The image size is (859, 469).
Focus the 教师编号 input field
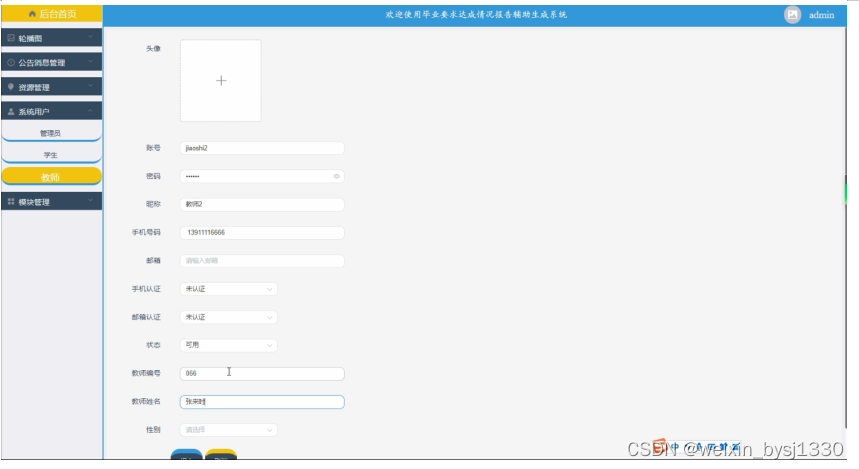coord(262,374)
